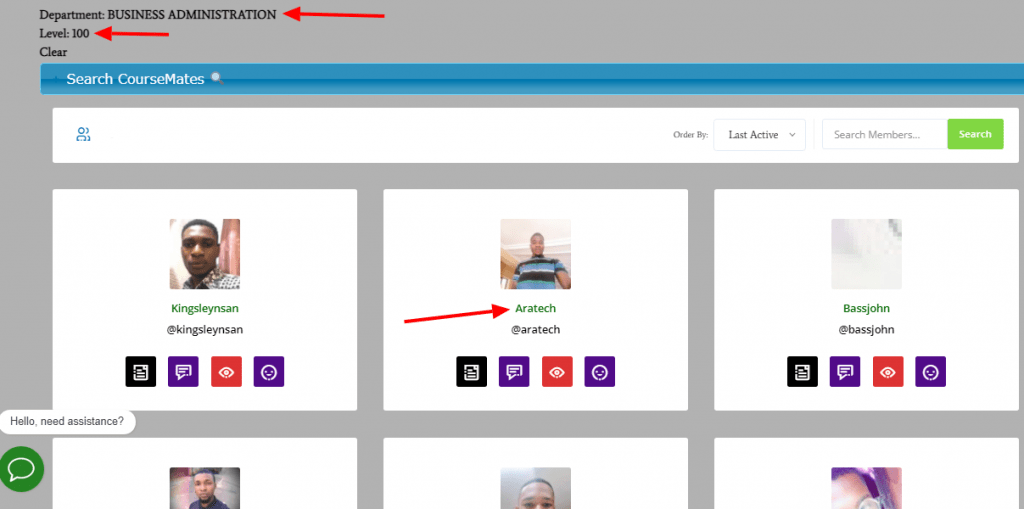Click magnifier icon in Search CourseMates bar
The width and height of the screenshot is (1024, 509).
tap(217, 79)
